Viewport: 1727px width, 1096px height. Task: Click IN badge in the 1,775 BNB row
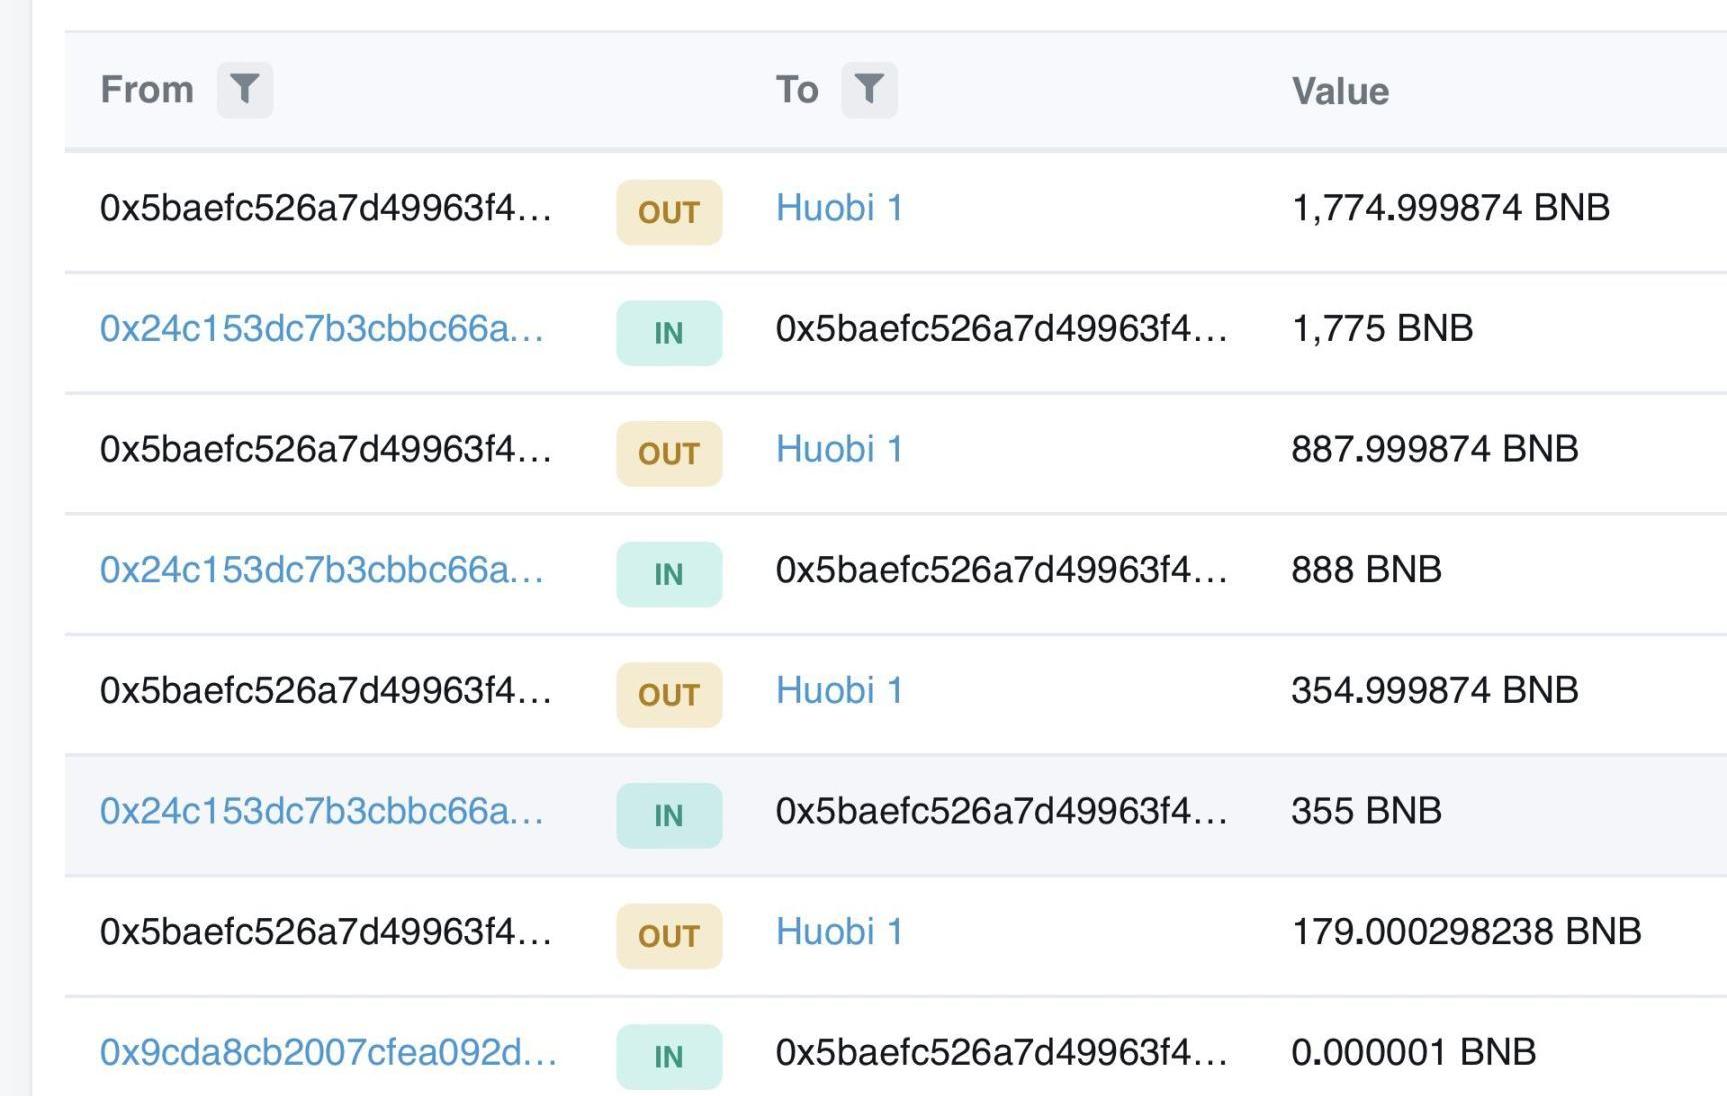(668, 333)
